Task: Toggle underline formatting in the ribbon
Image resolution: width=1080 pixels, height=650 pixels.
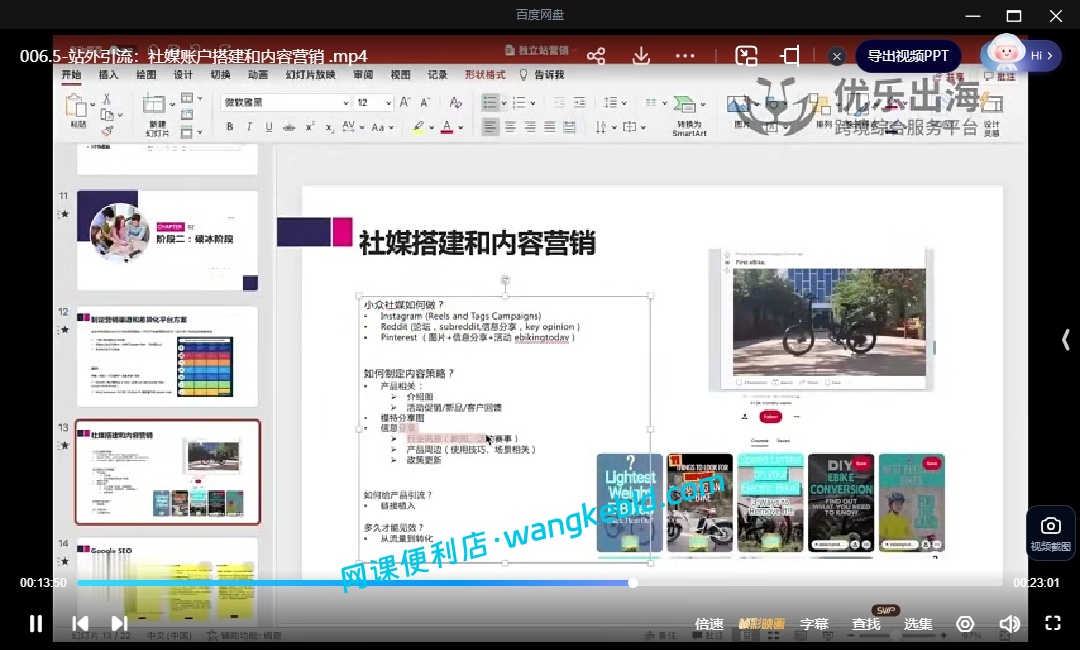Action: [269, 127]
